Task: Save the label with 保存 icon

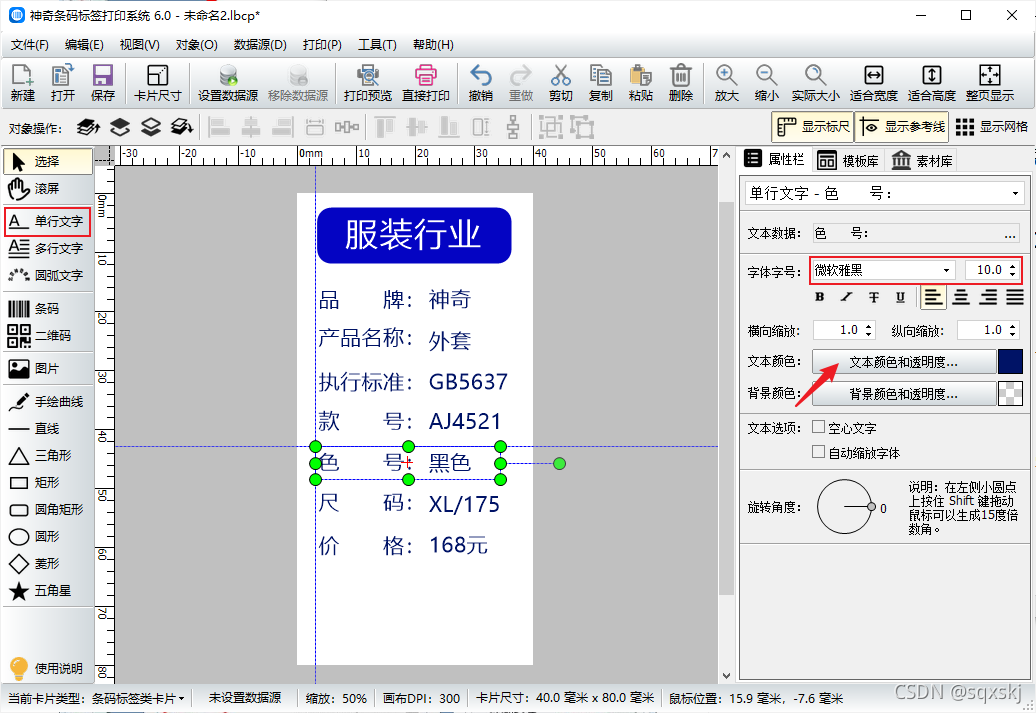Action: tap(102, 83)
